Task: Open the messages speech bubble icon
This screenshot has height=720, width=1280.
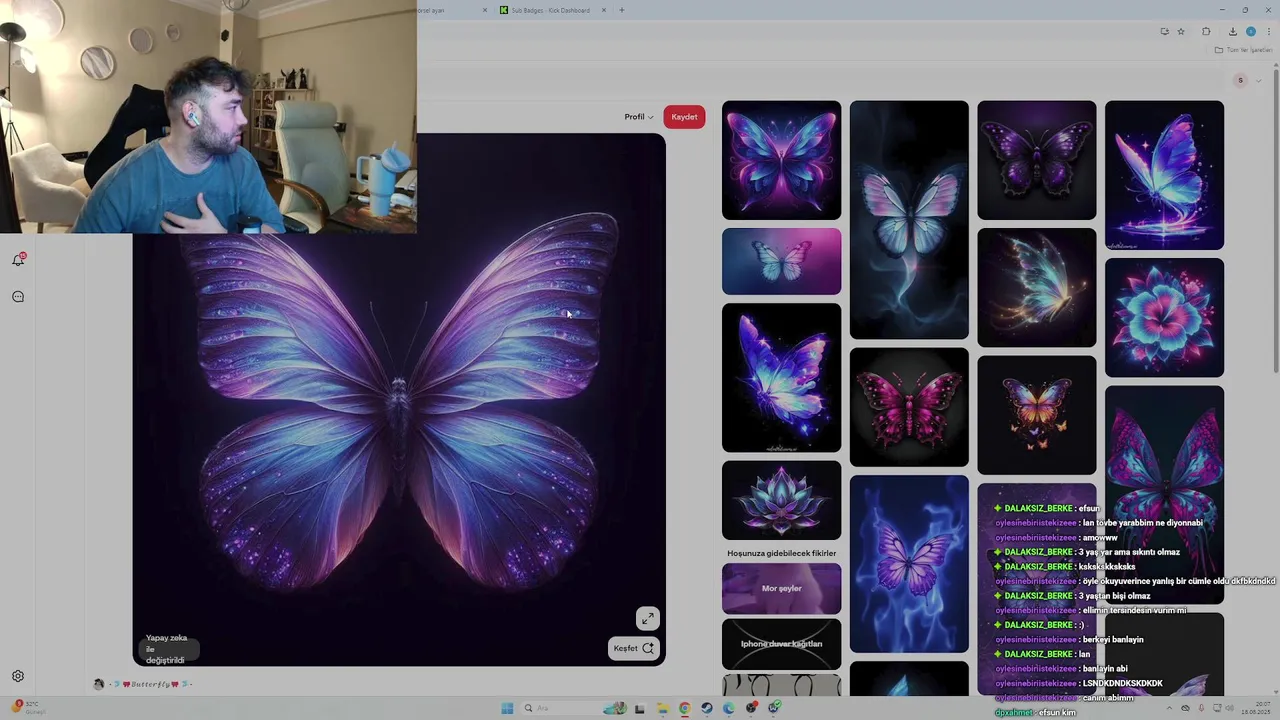Action: click(x=18, y=297)
